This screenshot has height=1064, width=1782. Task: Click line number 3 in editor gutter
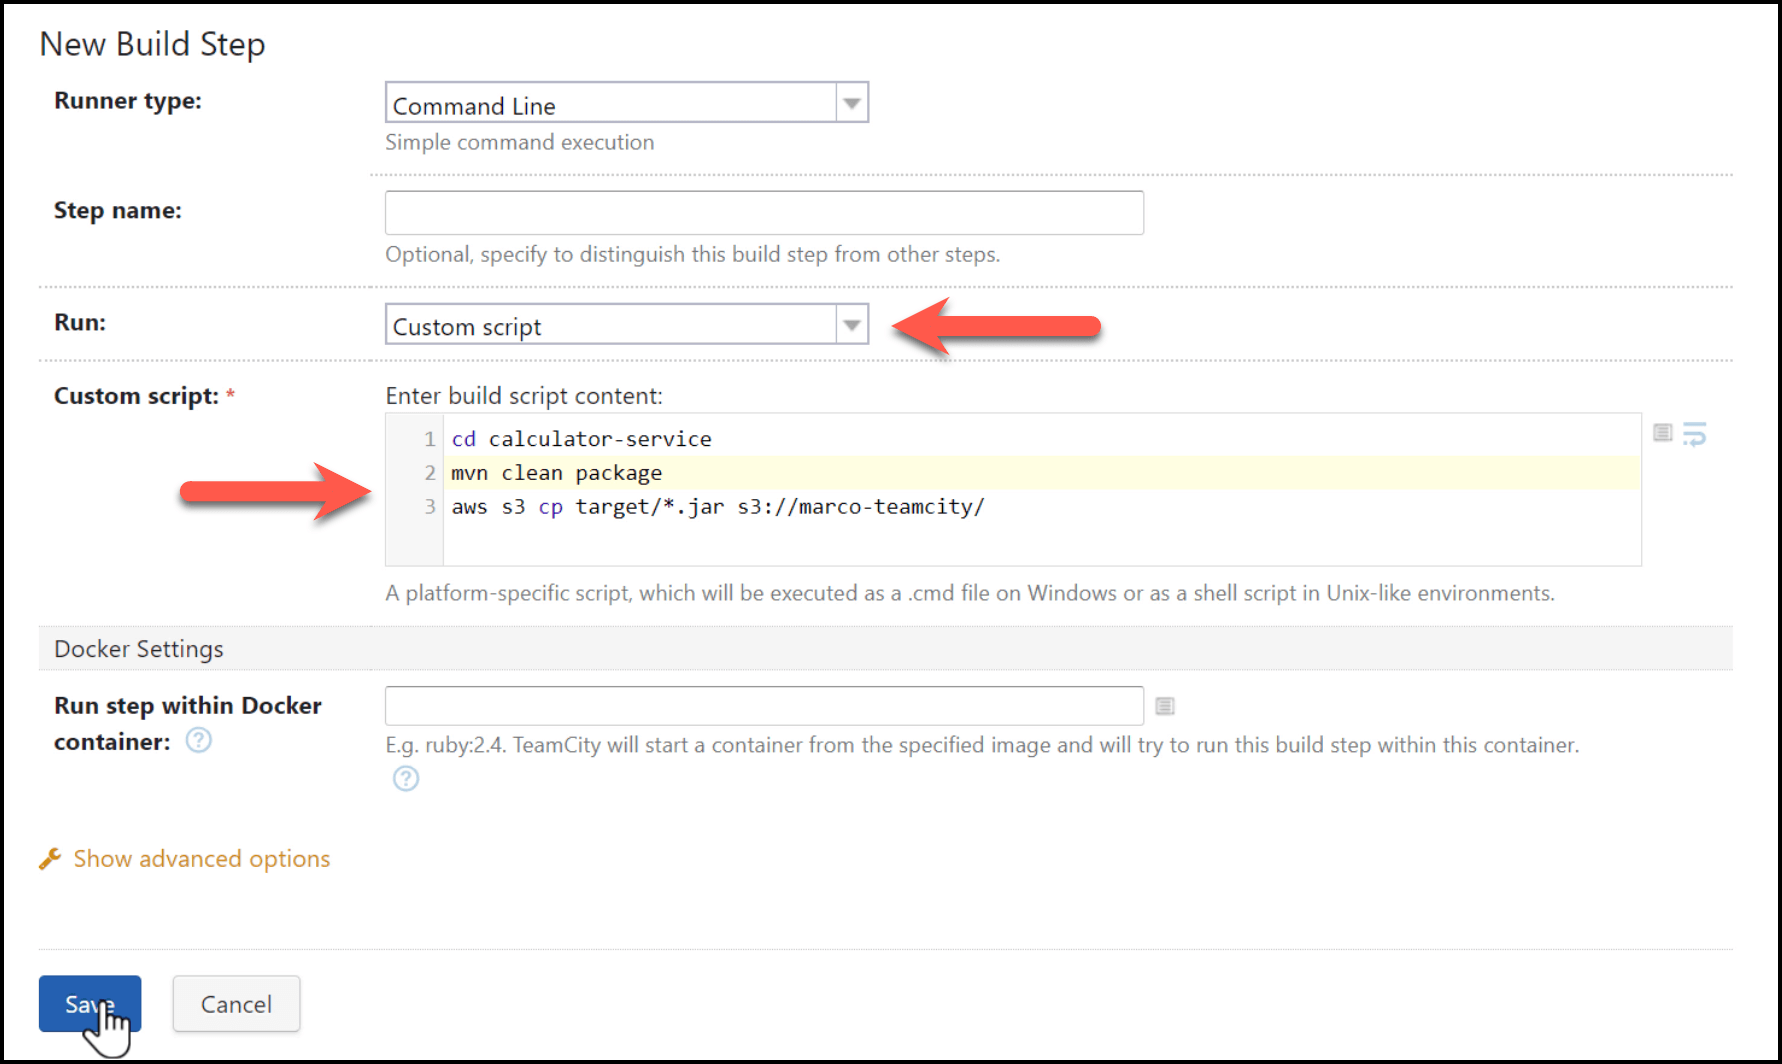click(430, 507)
